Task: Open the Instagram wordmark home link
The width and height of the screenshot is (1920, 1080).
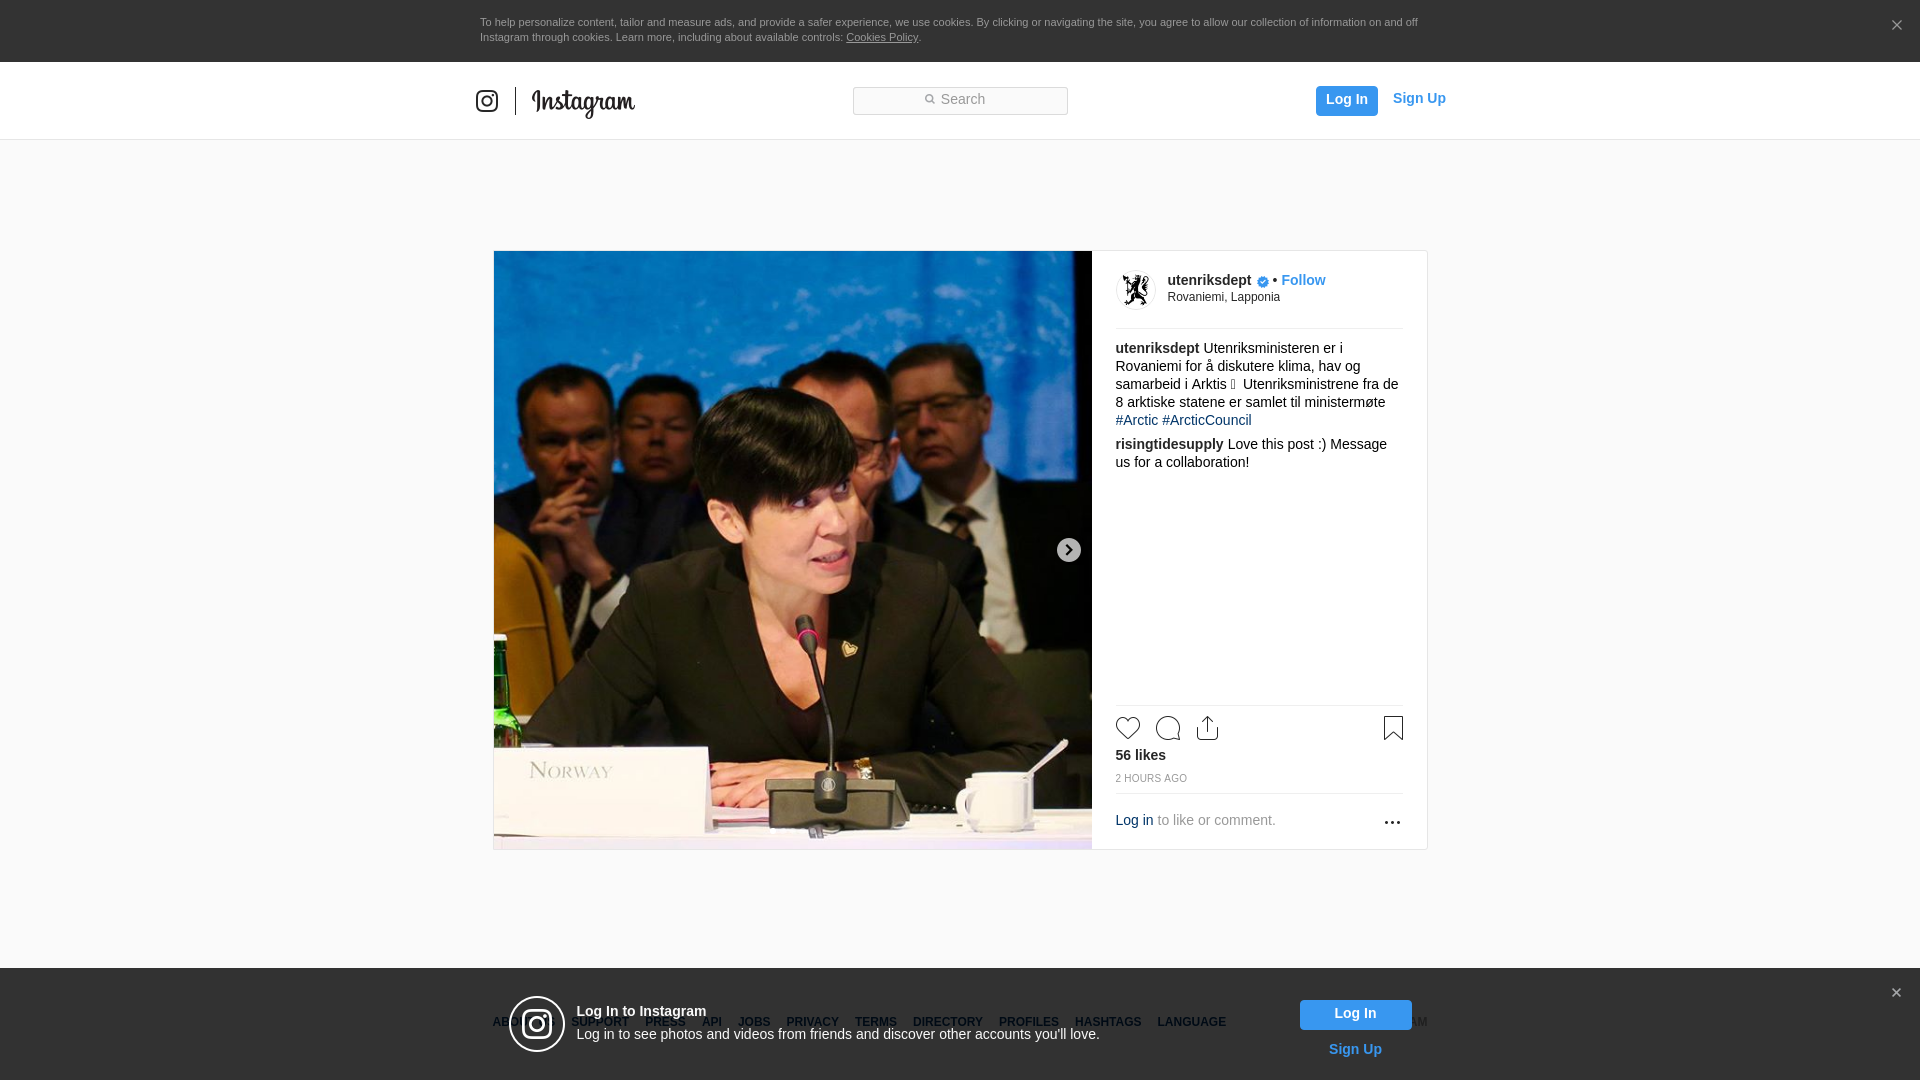Action: (x=583, y=103)
